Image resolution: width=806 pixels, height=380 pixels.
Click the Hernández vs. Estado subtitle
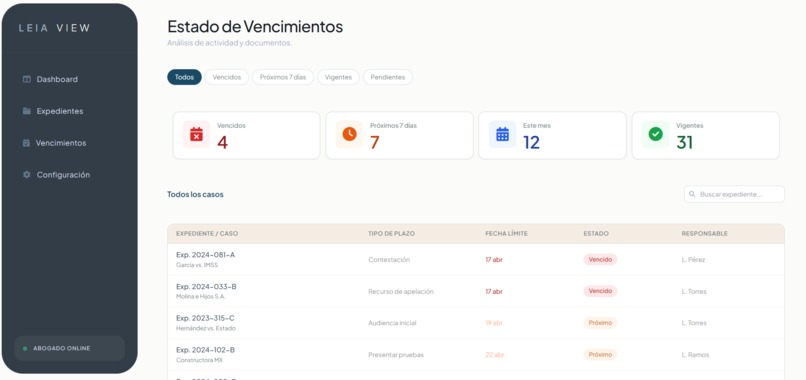pos(206,329)
